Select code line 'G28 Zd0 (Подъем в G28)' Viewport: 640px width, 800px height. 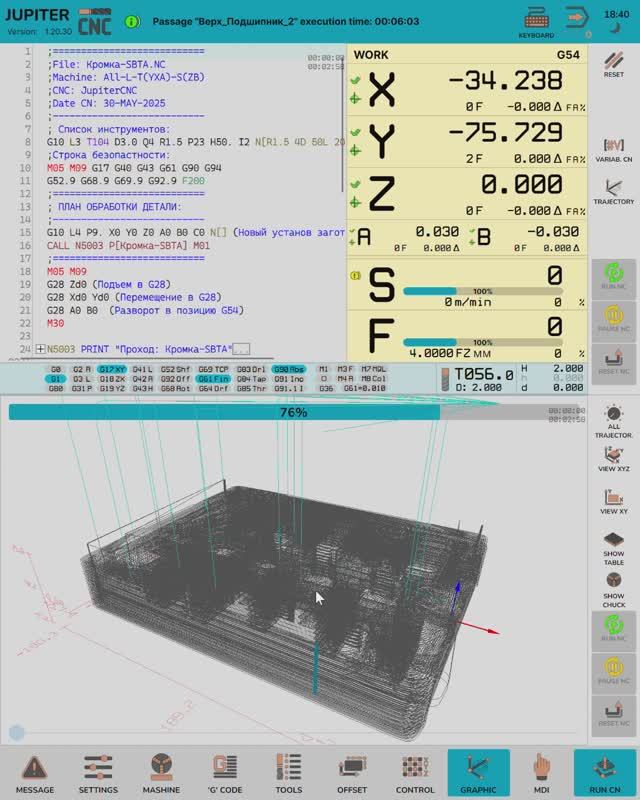(109, 284)
